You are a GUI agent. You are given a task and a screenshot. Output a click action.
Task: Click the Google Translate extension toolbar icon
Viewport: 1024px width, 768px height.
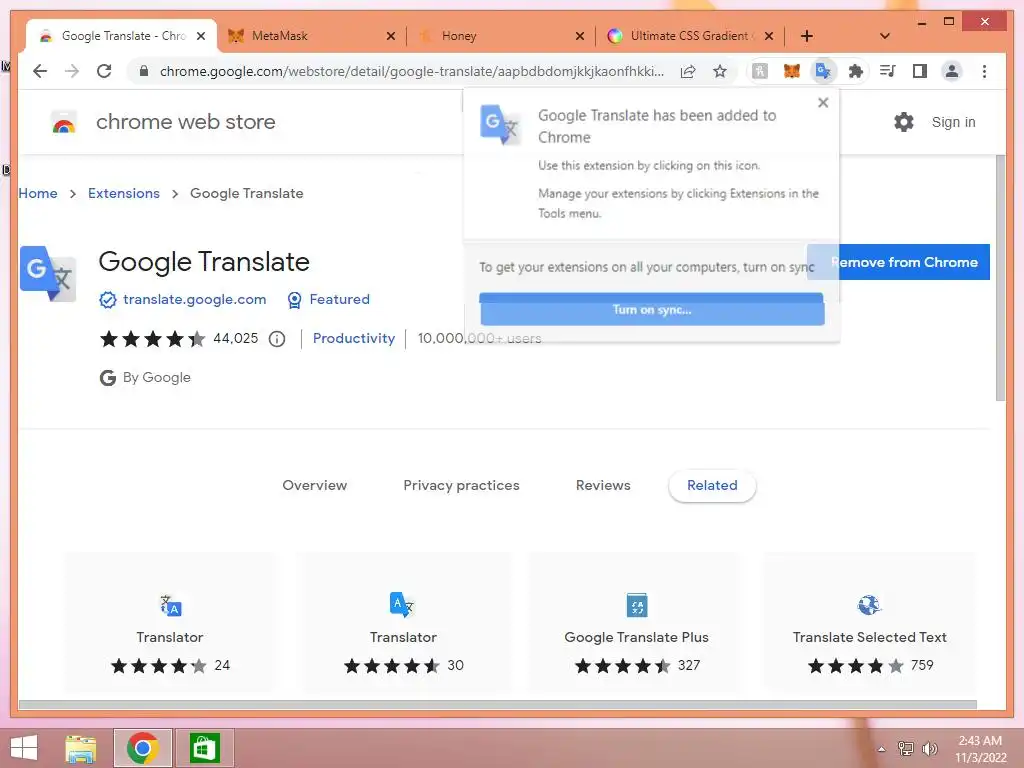click(823, 71)
